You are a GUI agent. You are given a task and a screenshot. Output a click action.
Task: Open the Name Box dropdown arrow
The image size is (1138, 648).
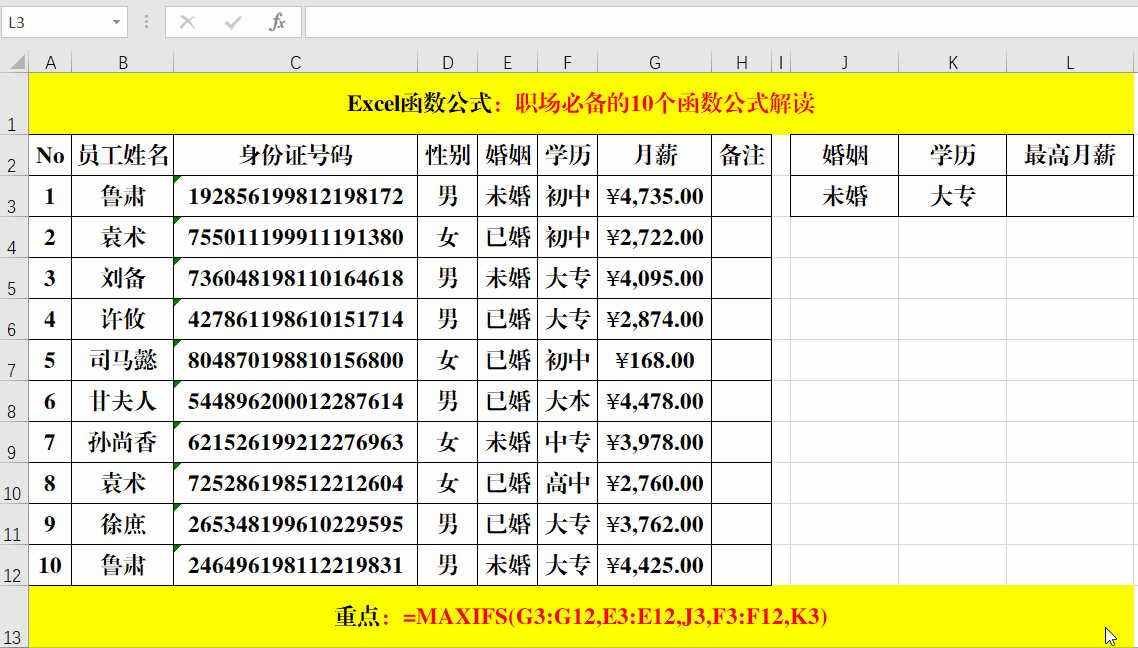coord(116,22)
